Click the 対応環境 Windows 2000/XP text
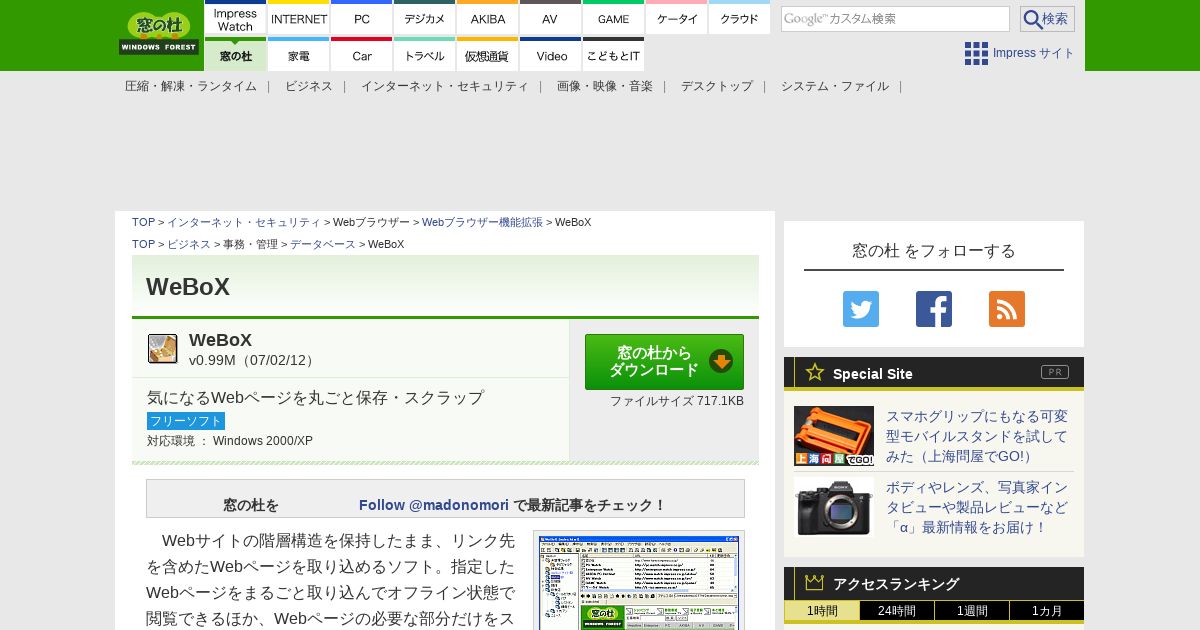This screenshot has width=1200, height=630. pyautogui.click(x=230, y=441)
